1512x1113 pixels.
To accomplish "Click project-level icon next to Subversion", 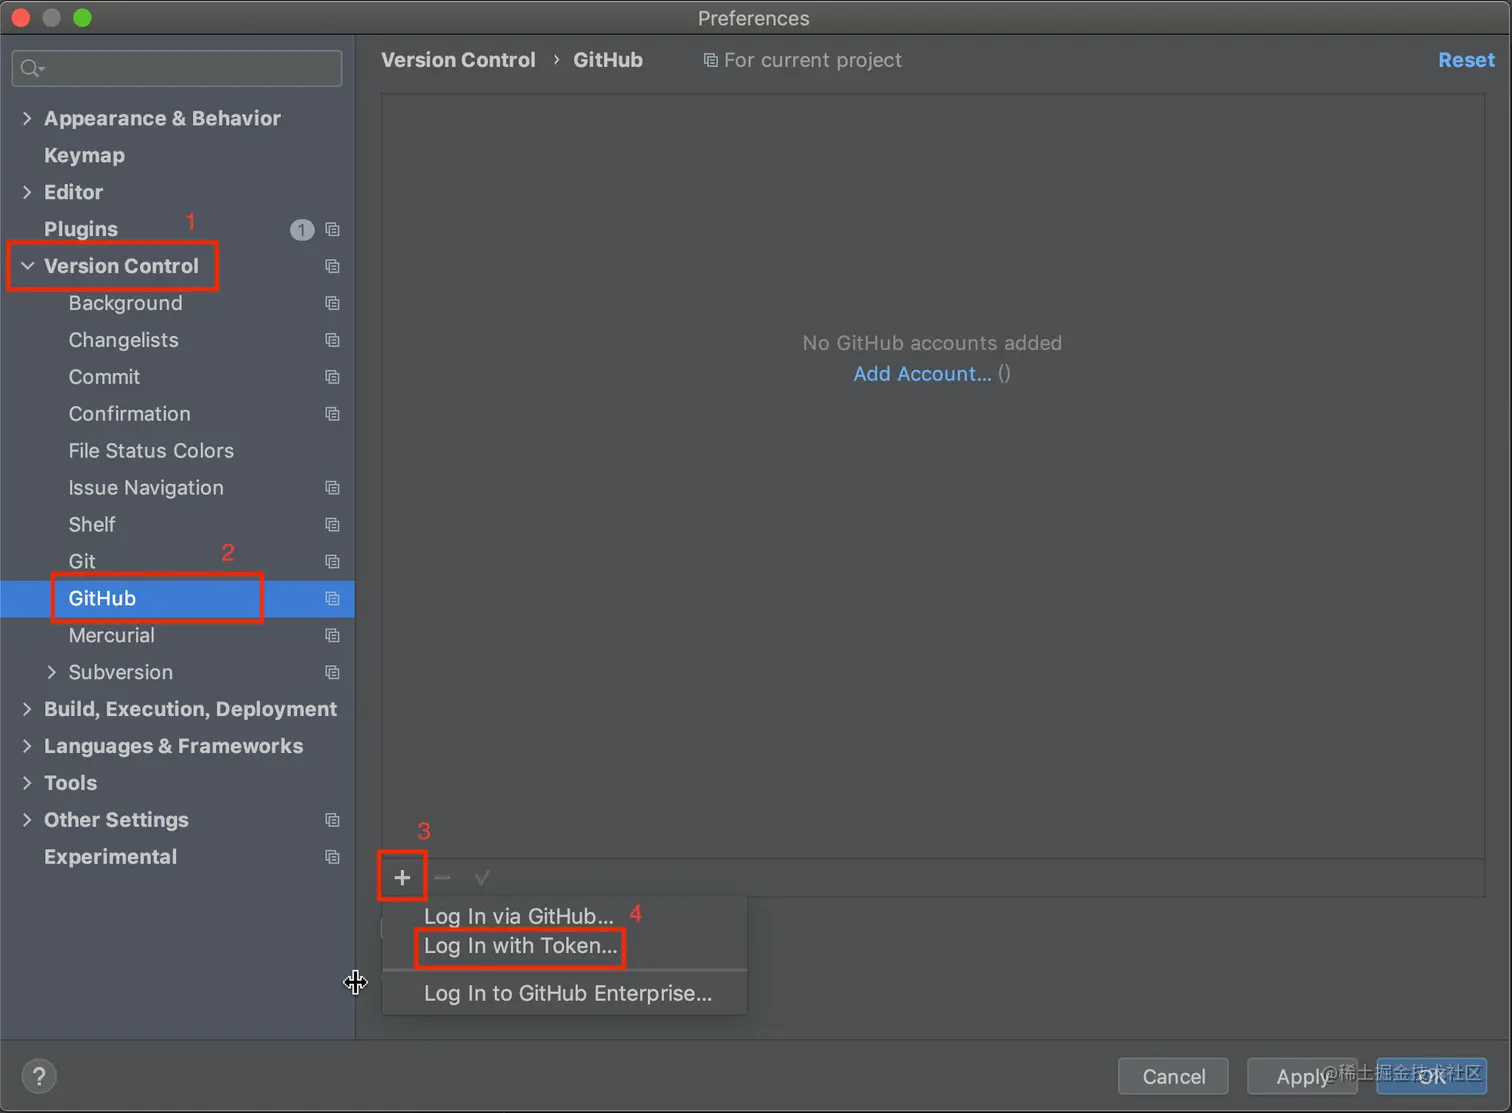I will tap(333, 673).
